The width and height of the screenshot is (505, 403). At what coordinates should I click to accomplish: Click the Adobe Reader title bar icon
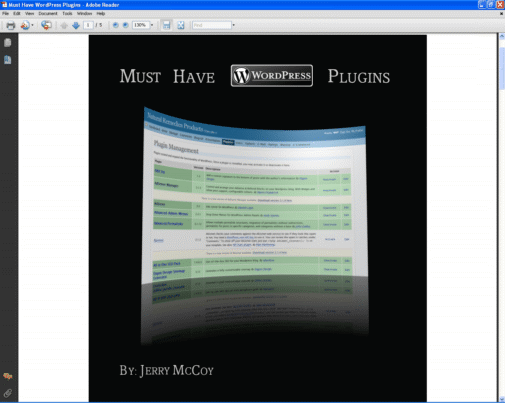[4, 5]
